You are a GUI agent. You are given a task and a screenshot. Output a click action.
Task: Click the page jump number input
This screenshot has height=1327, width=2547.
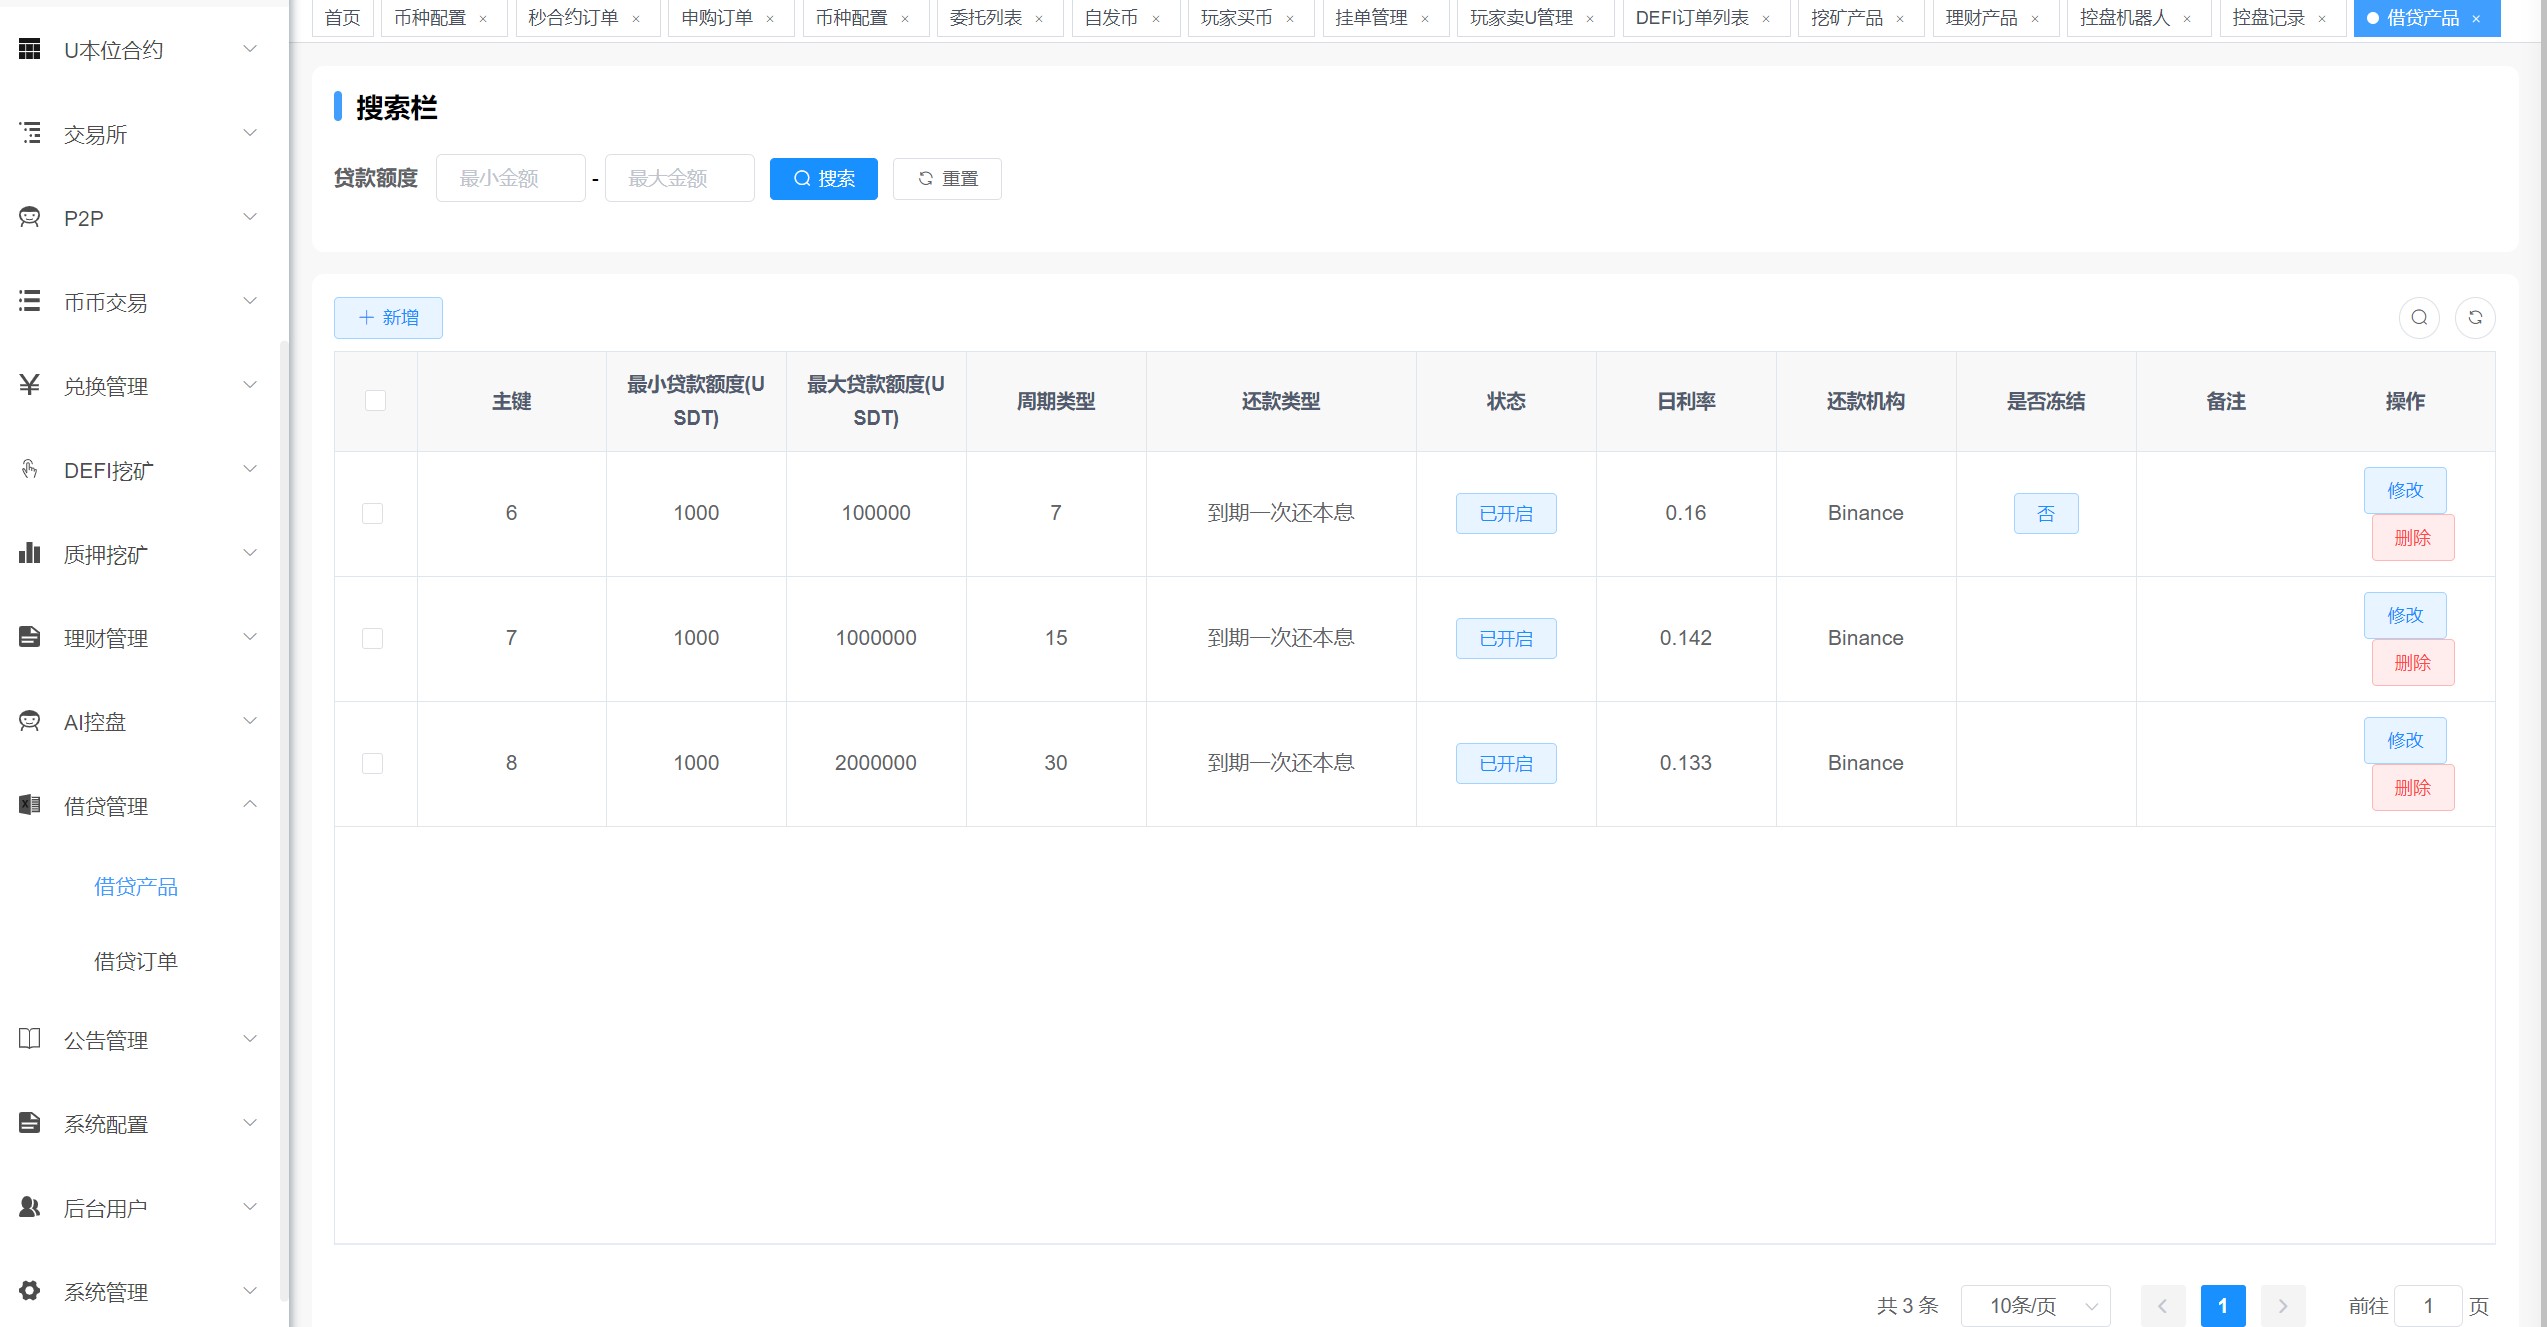[x=2427, y=1306]
